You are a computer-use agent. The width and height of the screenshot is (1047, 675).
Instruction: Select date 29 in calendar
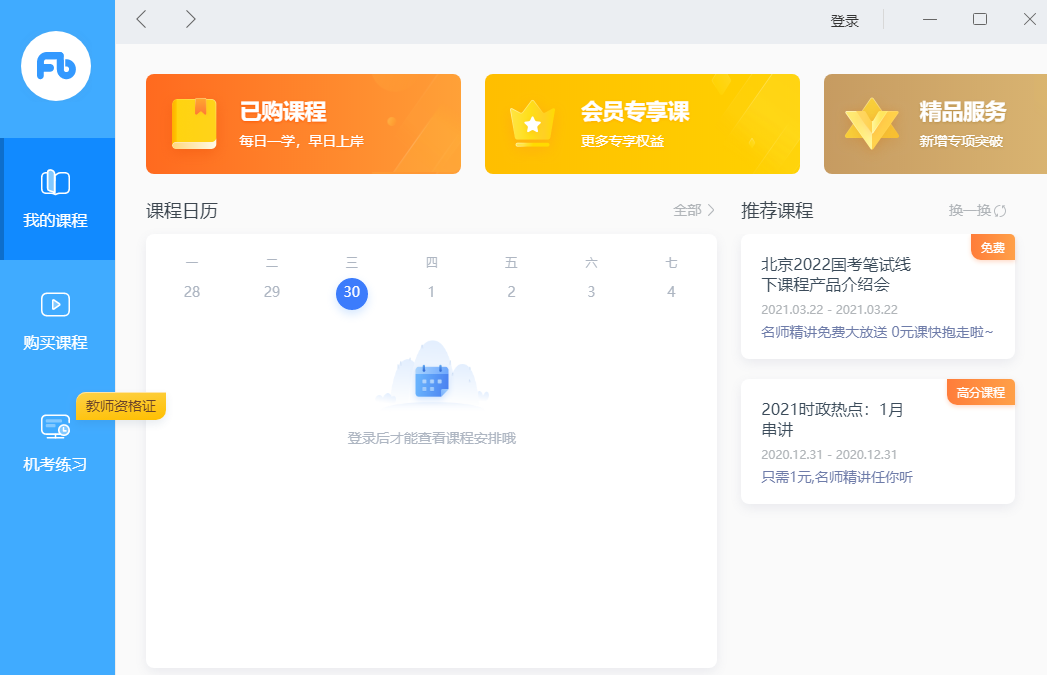click(x=272, y=292)
